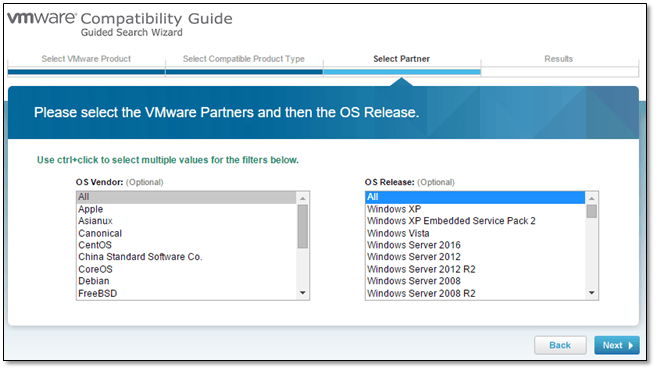Choose Windows Server 2012 release
This screenshot has height=370, width=656.
click(x=475, y=257)
